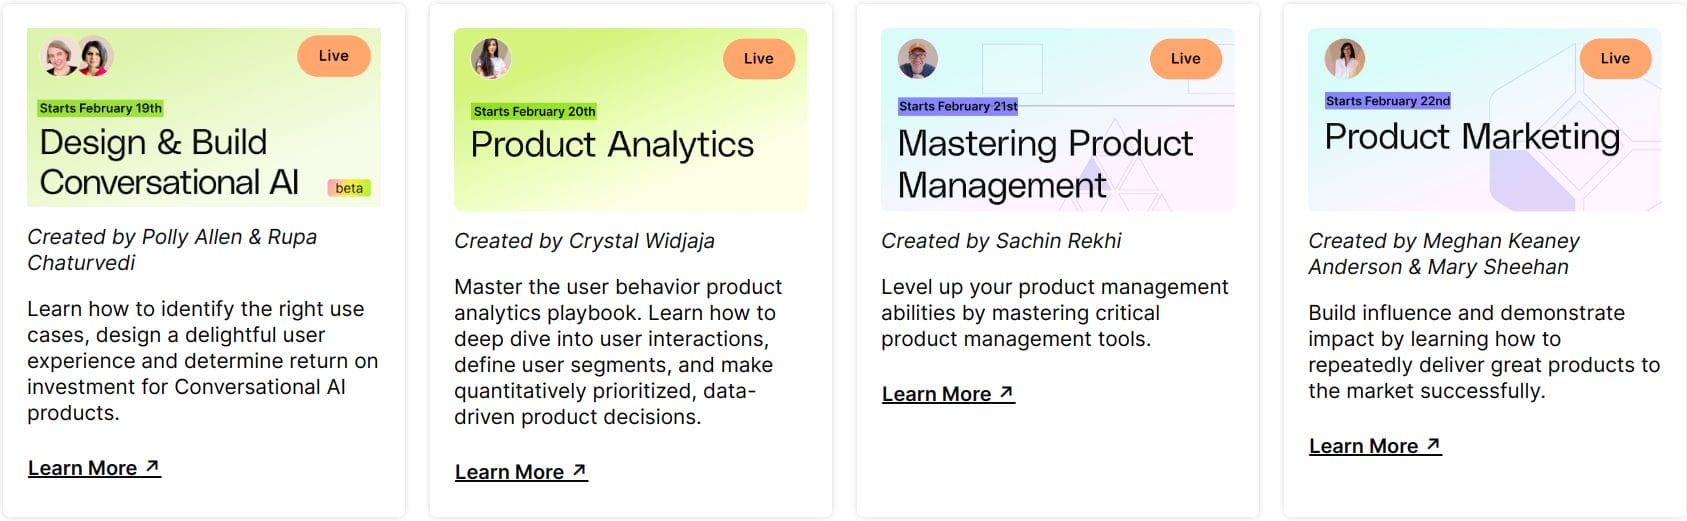The width and height of the screenshot is (1687, 521).
Task: Click Sachin Rekhi's avatar photo
Action: pyautogui.click(x=918, y=59)
